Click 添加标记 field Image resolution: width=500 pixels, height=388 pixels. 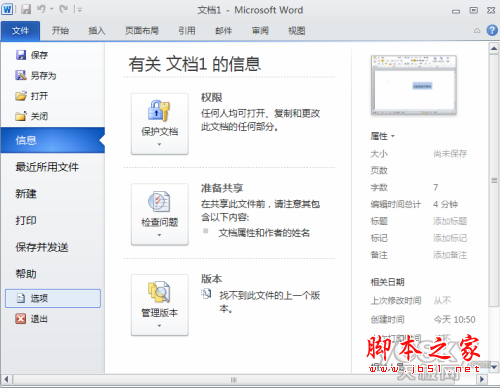click(450, 238)
